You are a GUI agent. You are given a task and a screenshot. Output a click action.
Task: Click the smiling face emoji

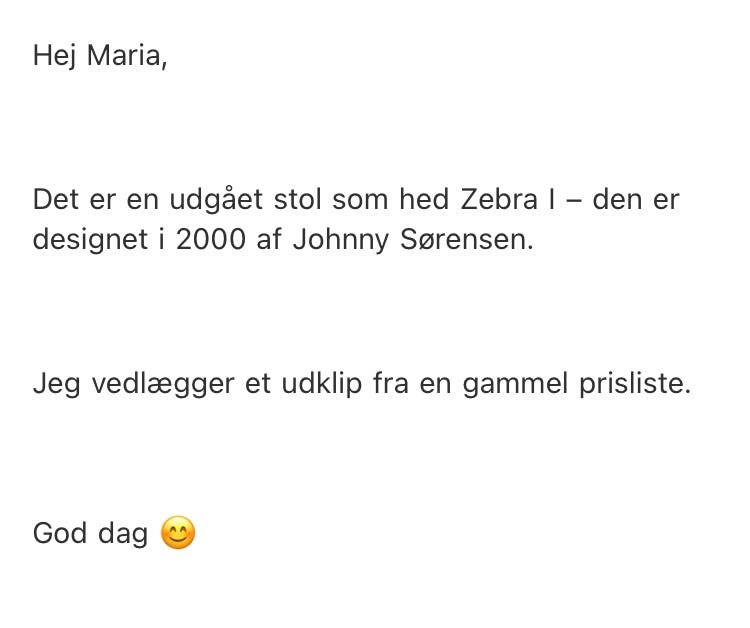[x=178, y=532]
